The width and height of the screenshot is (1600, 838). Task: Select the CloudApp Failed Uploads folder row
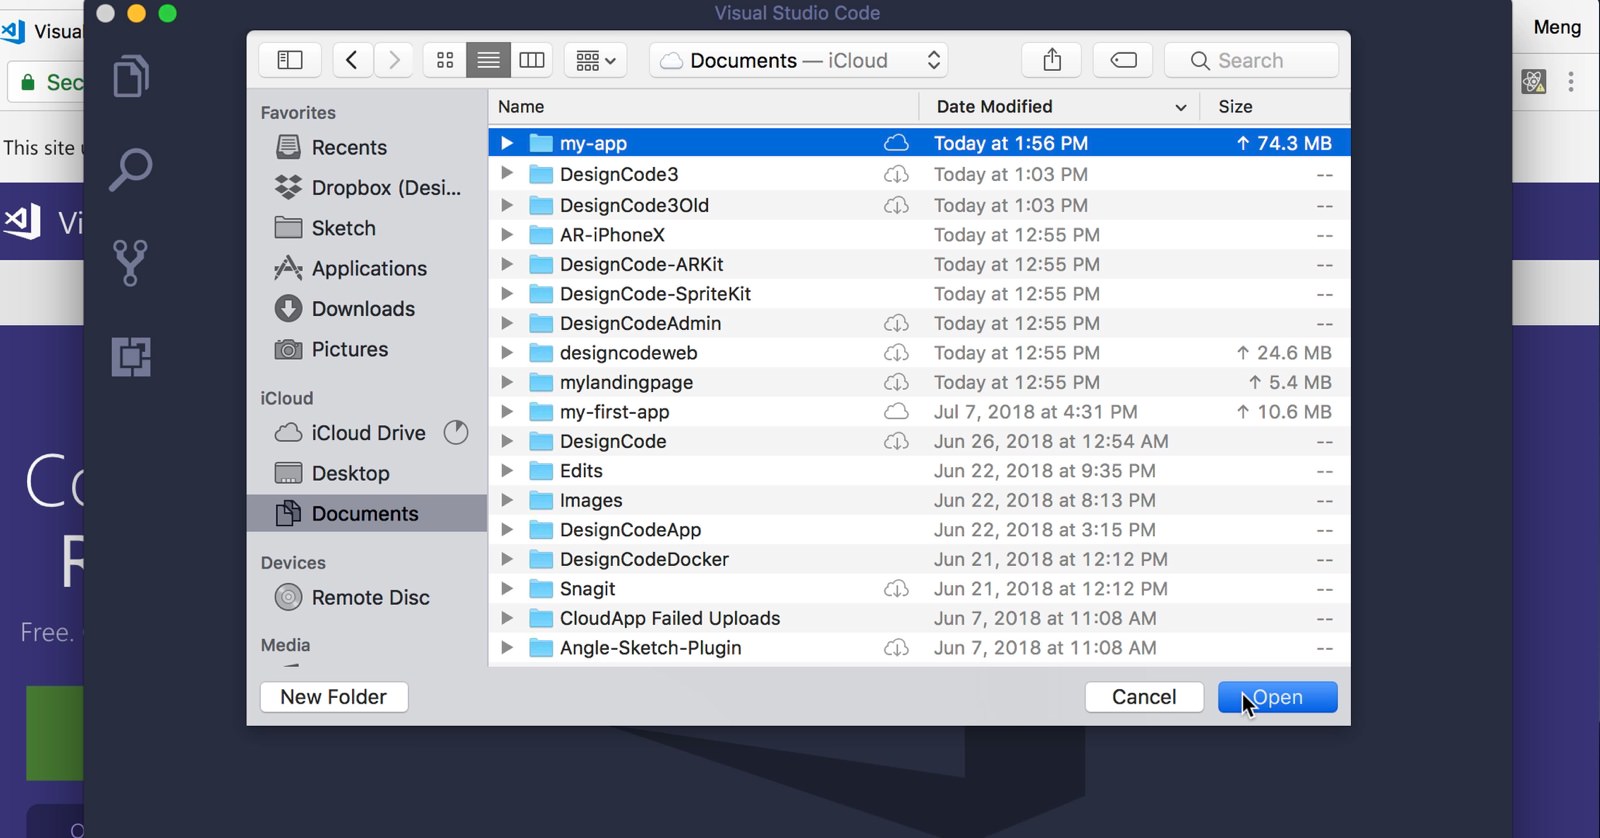pos(919,618)
